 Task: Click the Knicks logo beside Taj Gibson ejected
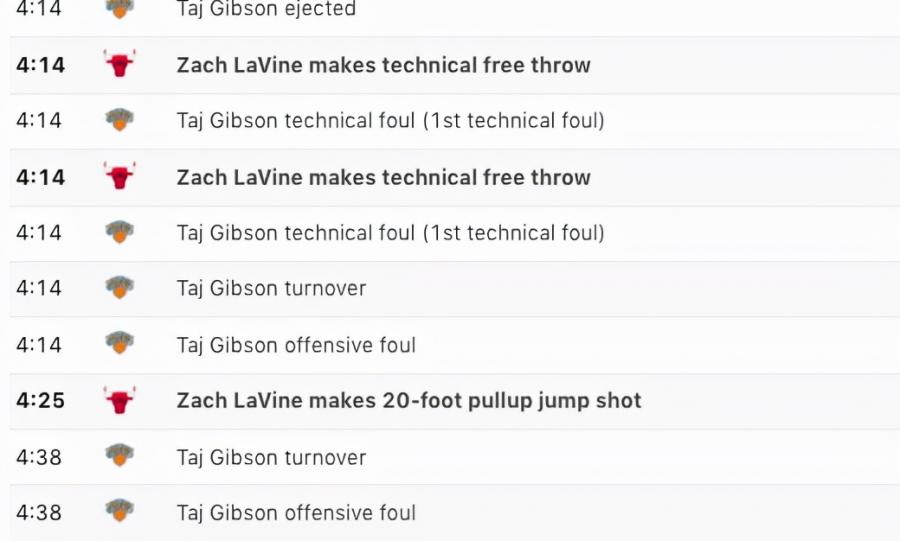119,8
